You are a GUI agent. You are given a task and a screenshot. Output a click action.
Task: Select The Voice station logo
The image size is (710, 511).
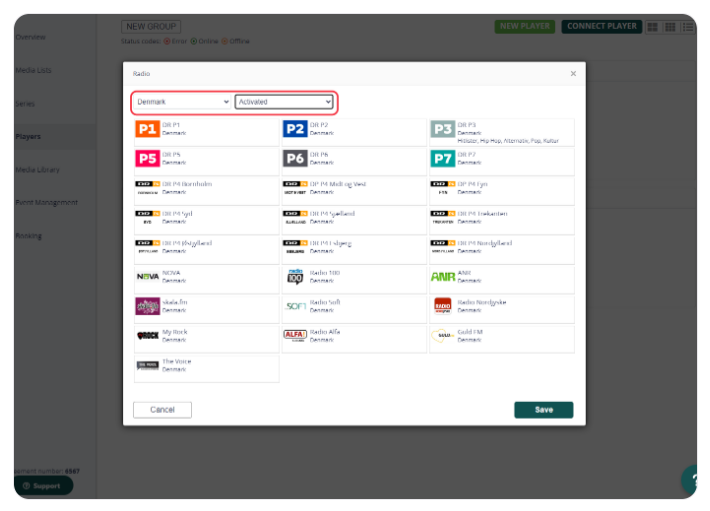tap(148, 365)
